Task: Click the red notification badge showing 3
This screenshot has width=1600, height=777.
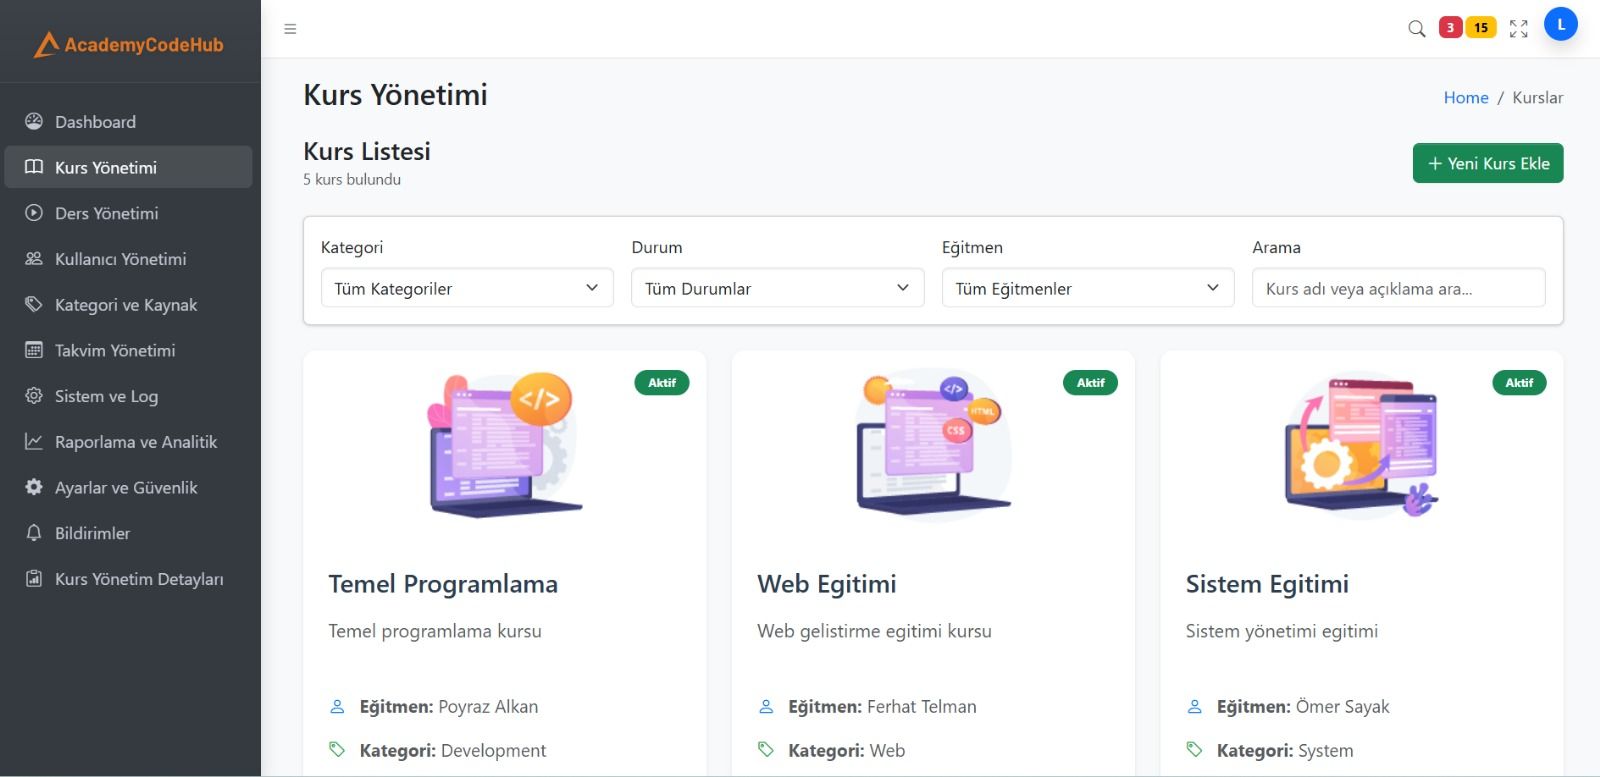Action: (1450, 28)
